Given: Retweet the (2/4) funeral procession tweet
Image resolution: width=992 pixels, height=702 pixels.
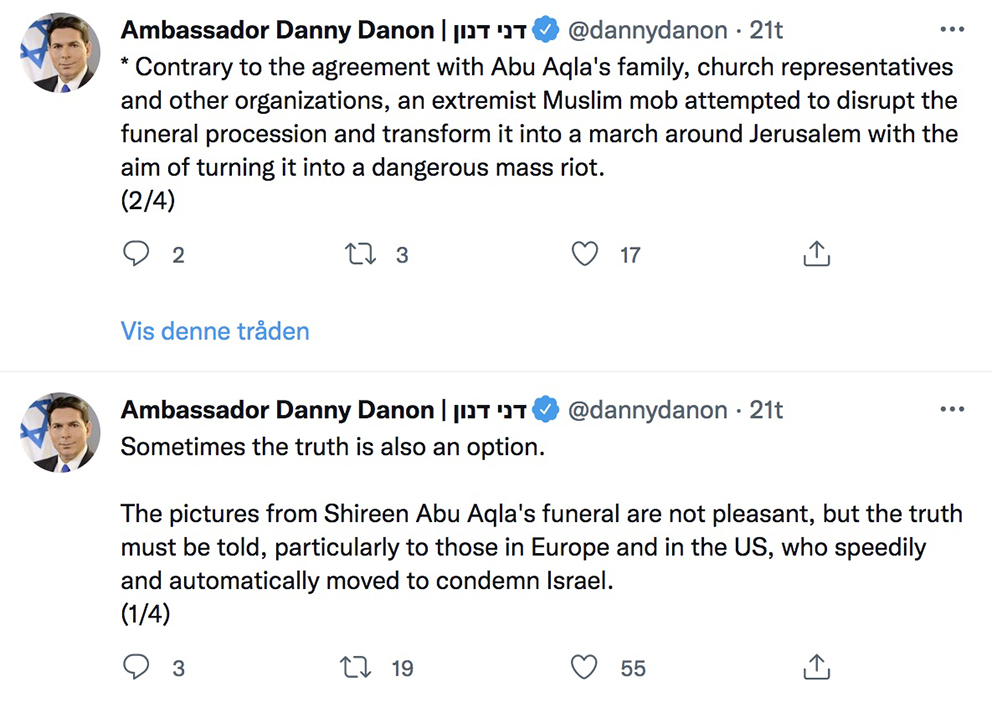Looking at the screenshot, I should coord(359,255).
